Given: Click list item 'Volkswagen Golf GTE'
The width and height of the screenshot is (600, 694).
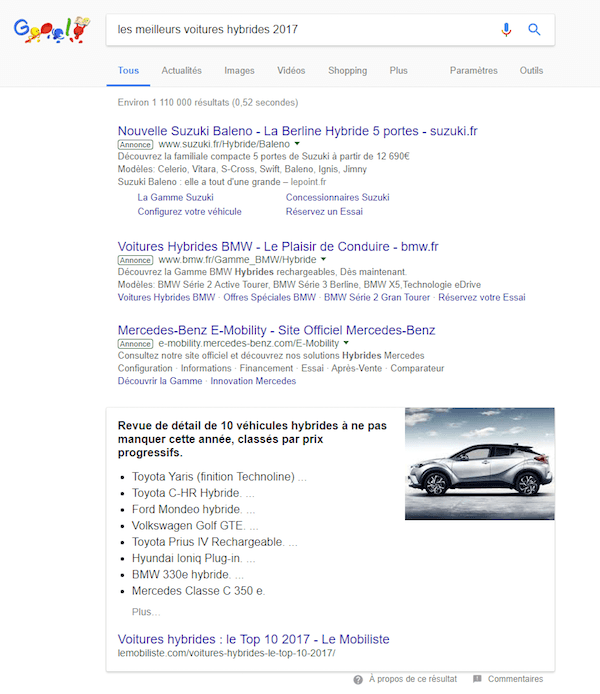Looking at the screenshot, I should coord(188,526).
